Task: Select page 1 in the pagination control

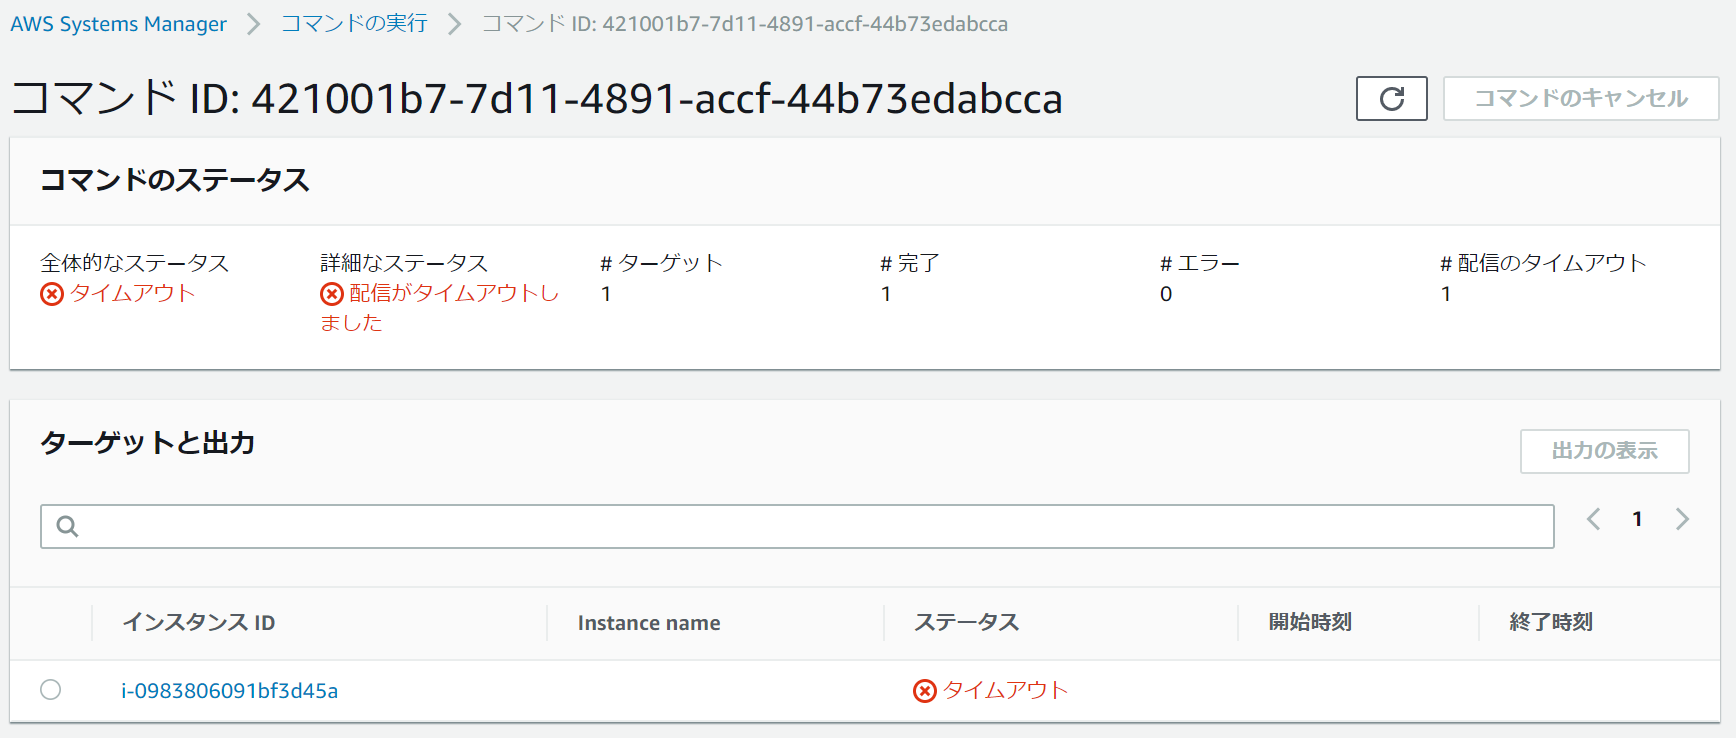Action: pyautogui.click(x=1637, y=519)
